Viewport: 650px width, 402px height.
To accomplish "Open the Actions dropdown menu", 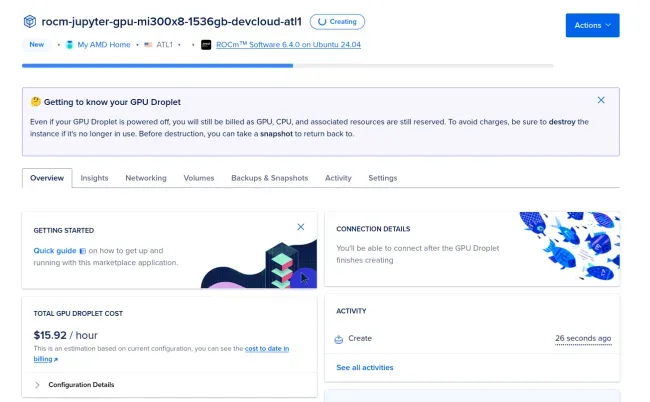I will tap(592, 25).
